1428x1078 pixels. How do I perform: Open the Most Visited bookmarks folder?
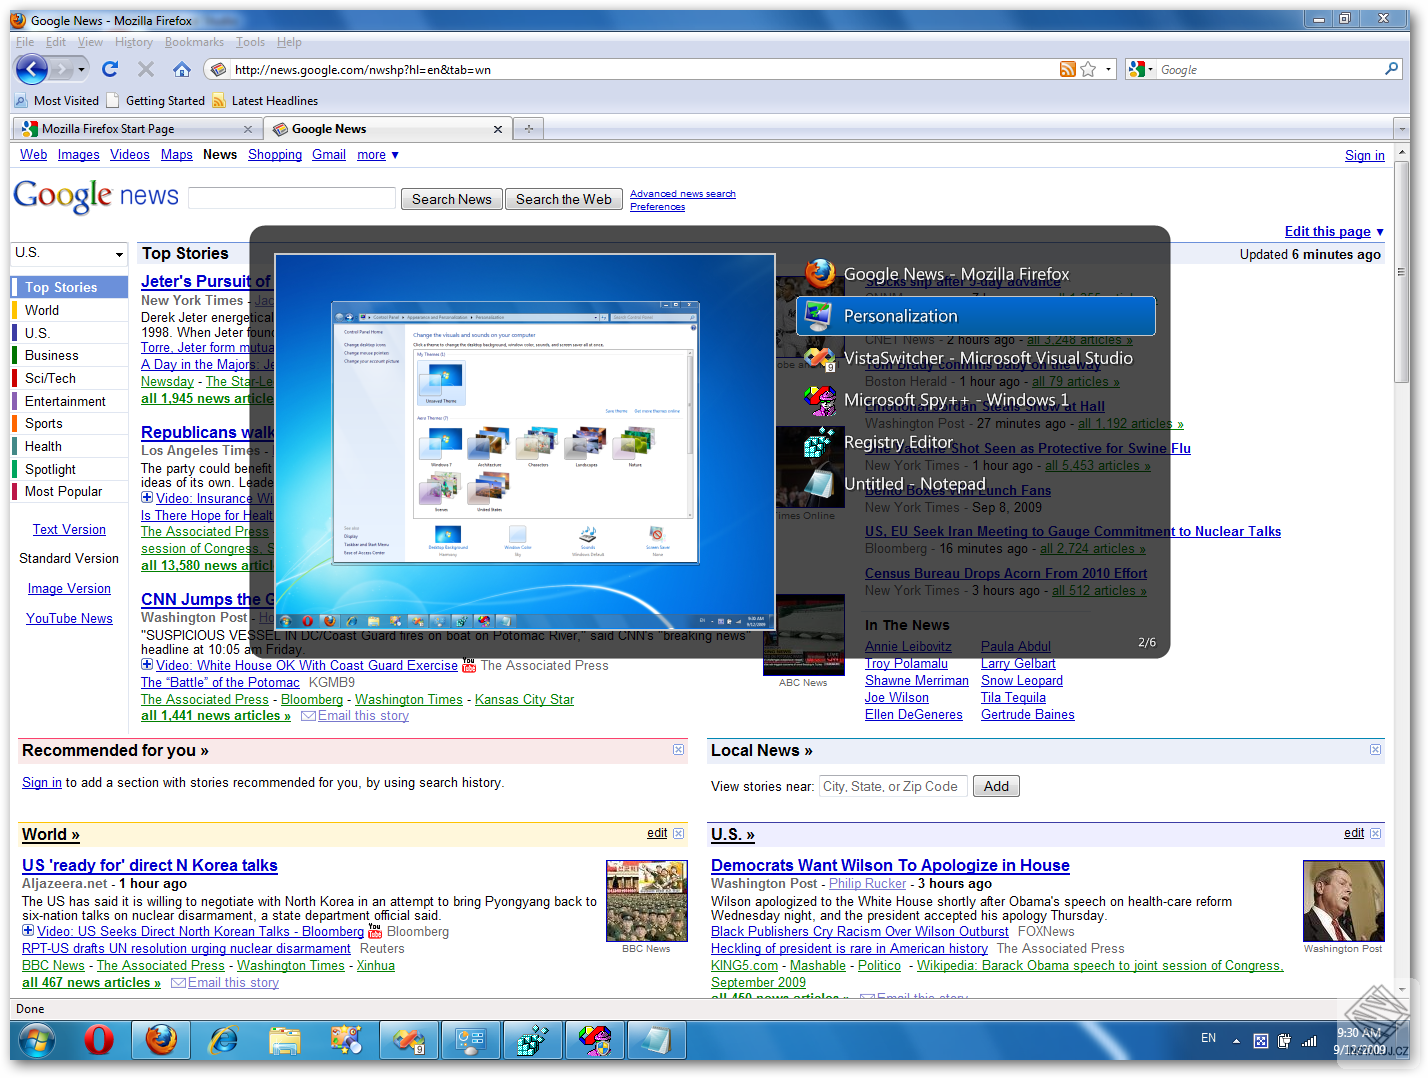57,101
